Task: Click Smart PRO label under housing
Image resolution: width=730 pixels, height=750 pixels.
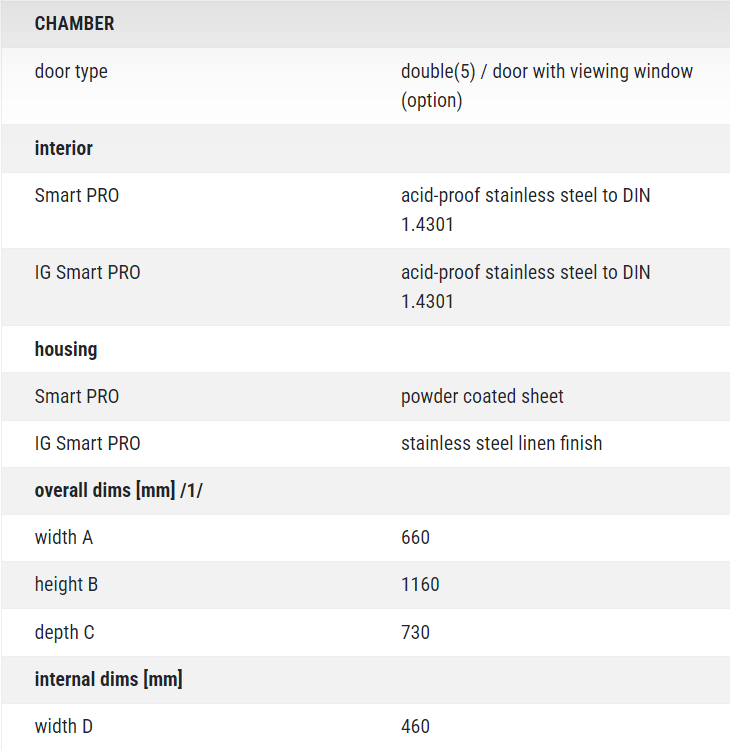Action: [77, 397]
